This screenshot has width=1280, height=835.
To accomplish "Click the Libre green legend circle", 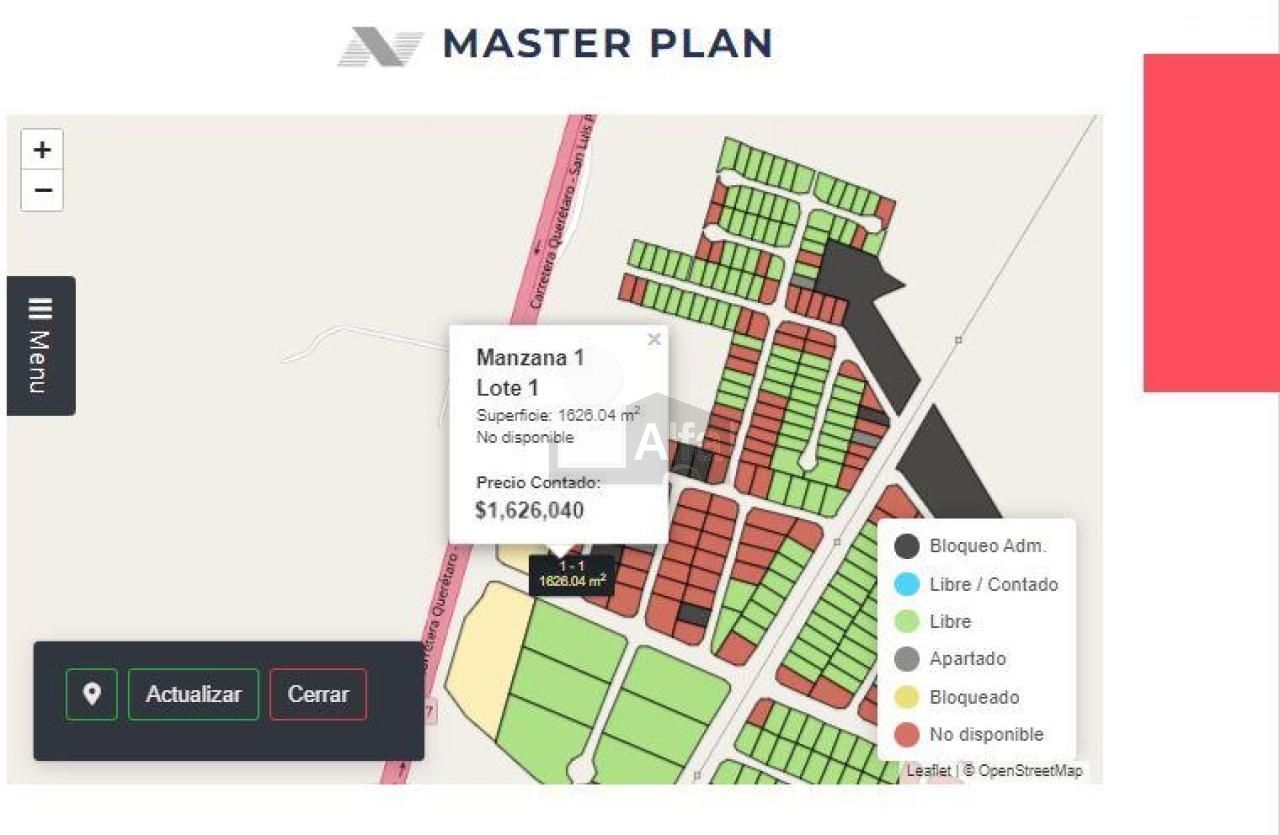I will pos(907,621).
